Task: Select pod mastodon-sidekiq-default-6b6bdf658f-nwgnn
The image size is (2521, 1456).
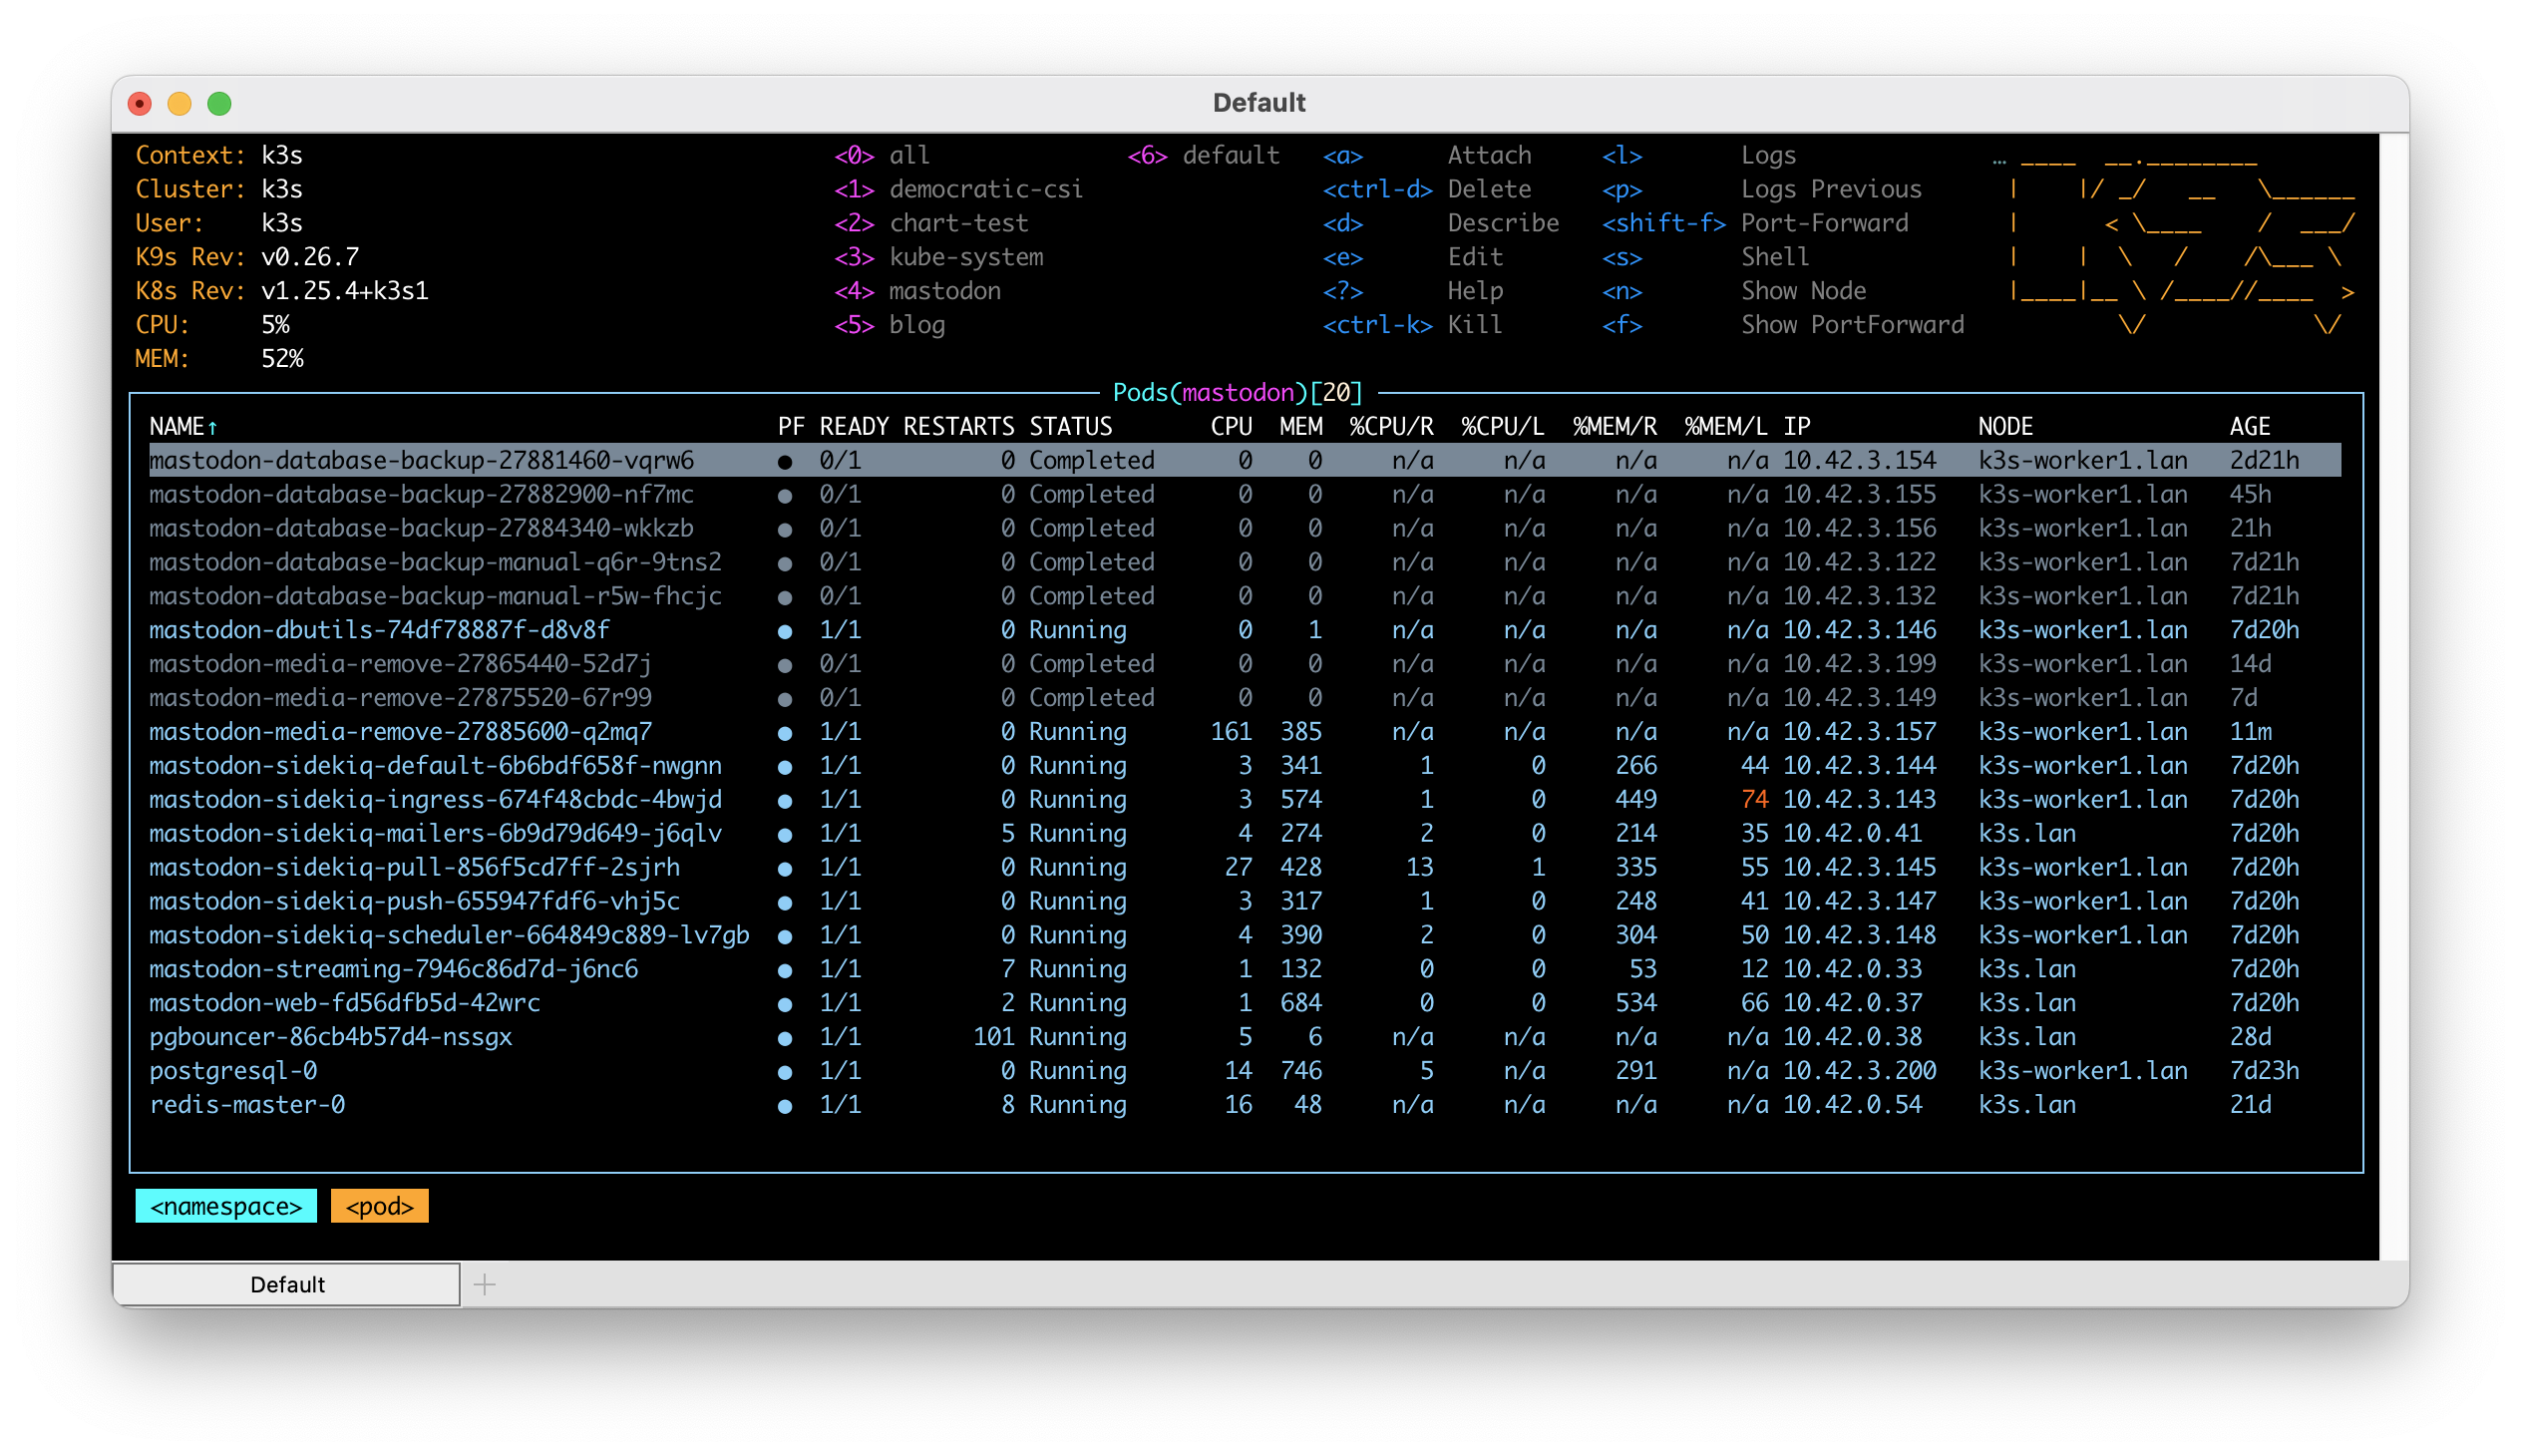Action: point(1244,766)
